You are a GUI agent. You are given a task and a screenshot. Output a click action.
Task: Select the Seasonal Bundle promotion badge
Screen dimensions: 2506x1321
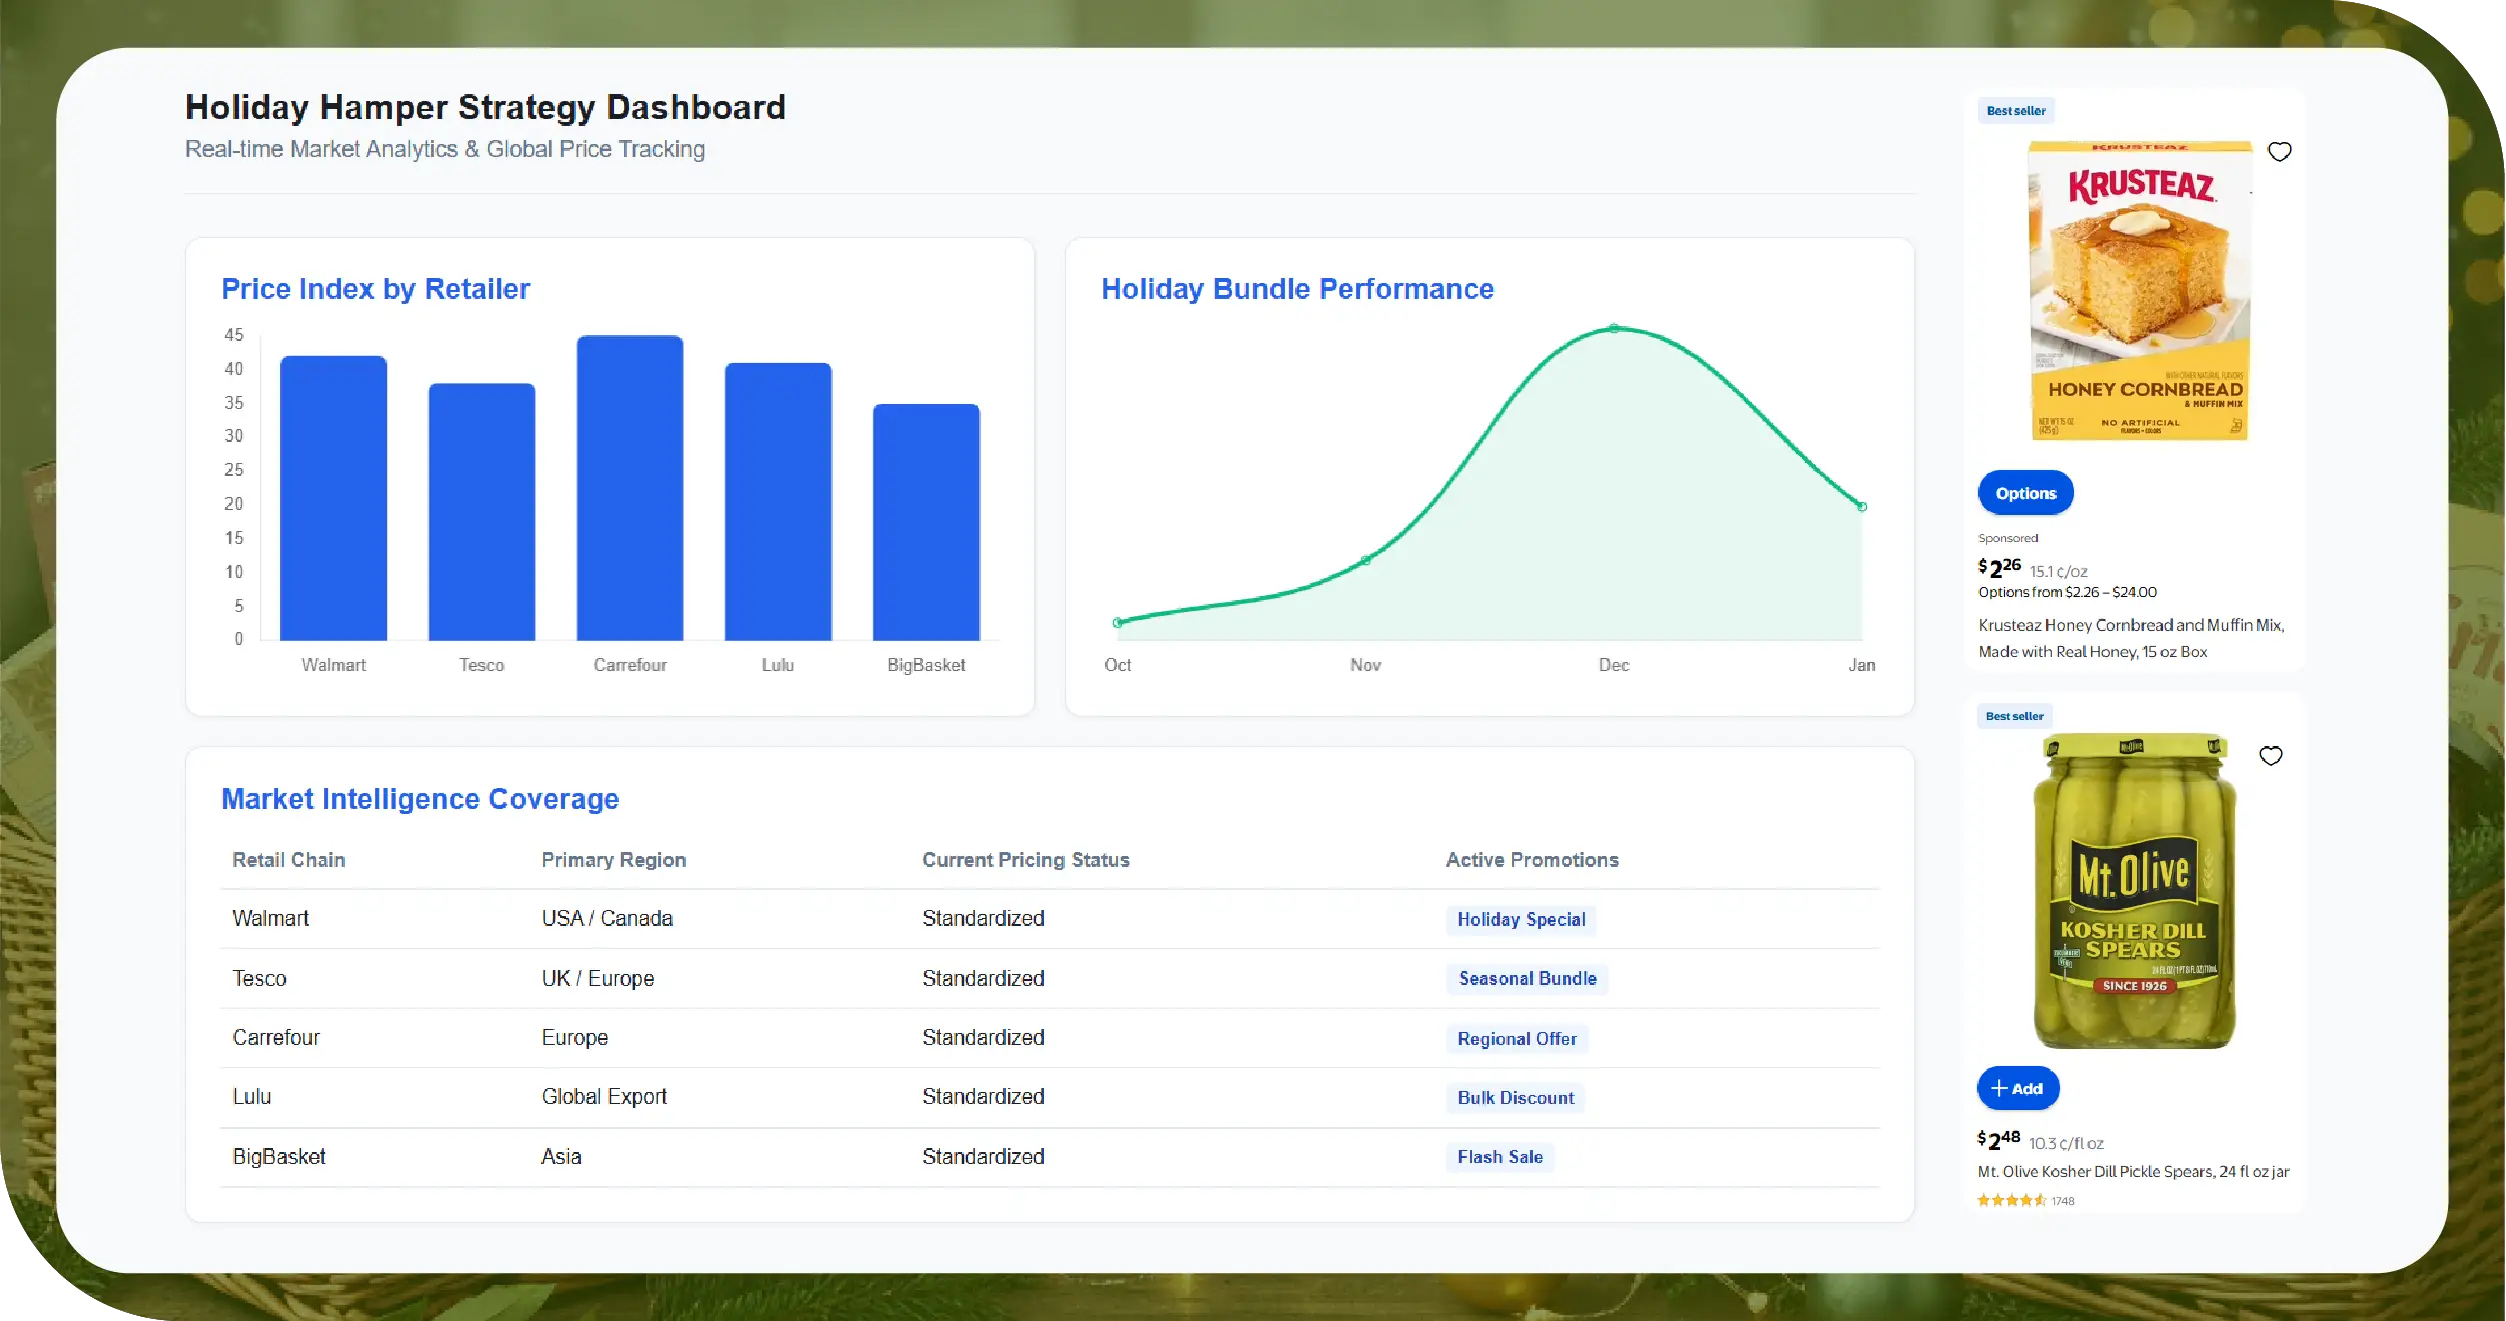pyautogui.click(x=1526, y=978)
